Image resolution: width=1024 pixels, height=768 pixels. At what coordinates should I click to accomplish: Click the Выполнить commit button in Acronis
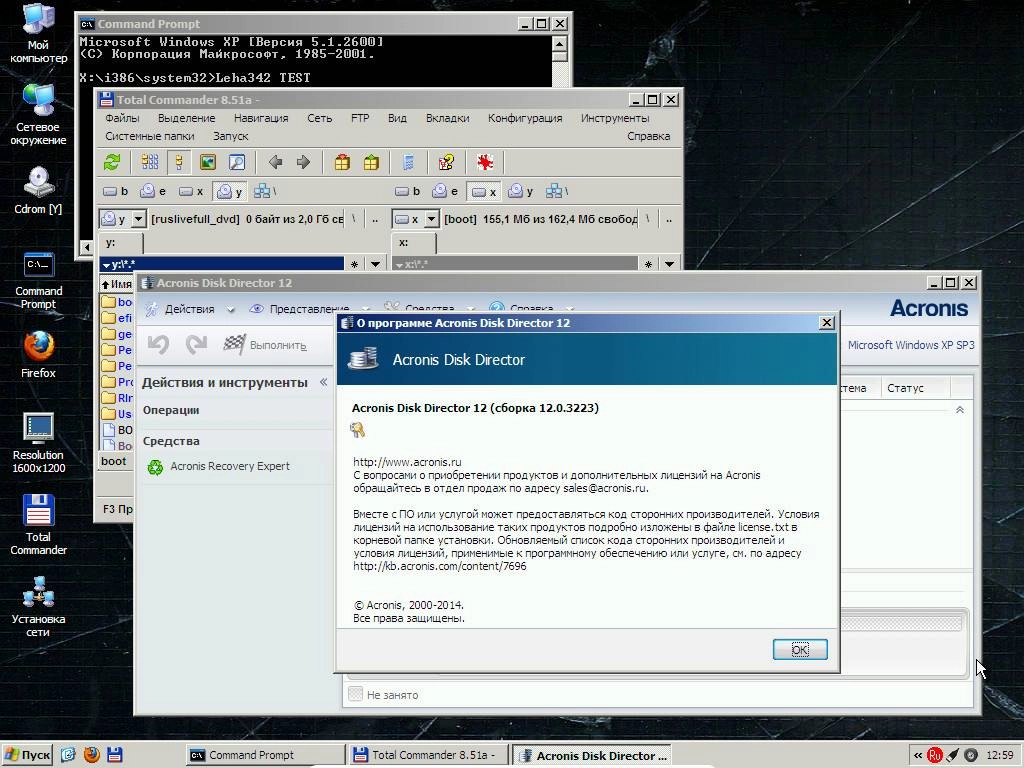click(x=264, y=345)
